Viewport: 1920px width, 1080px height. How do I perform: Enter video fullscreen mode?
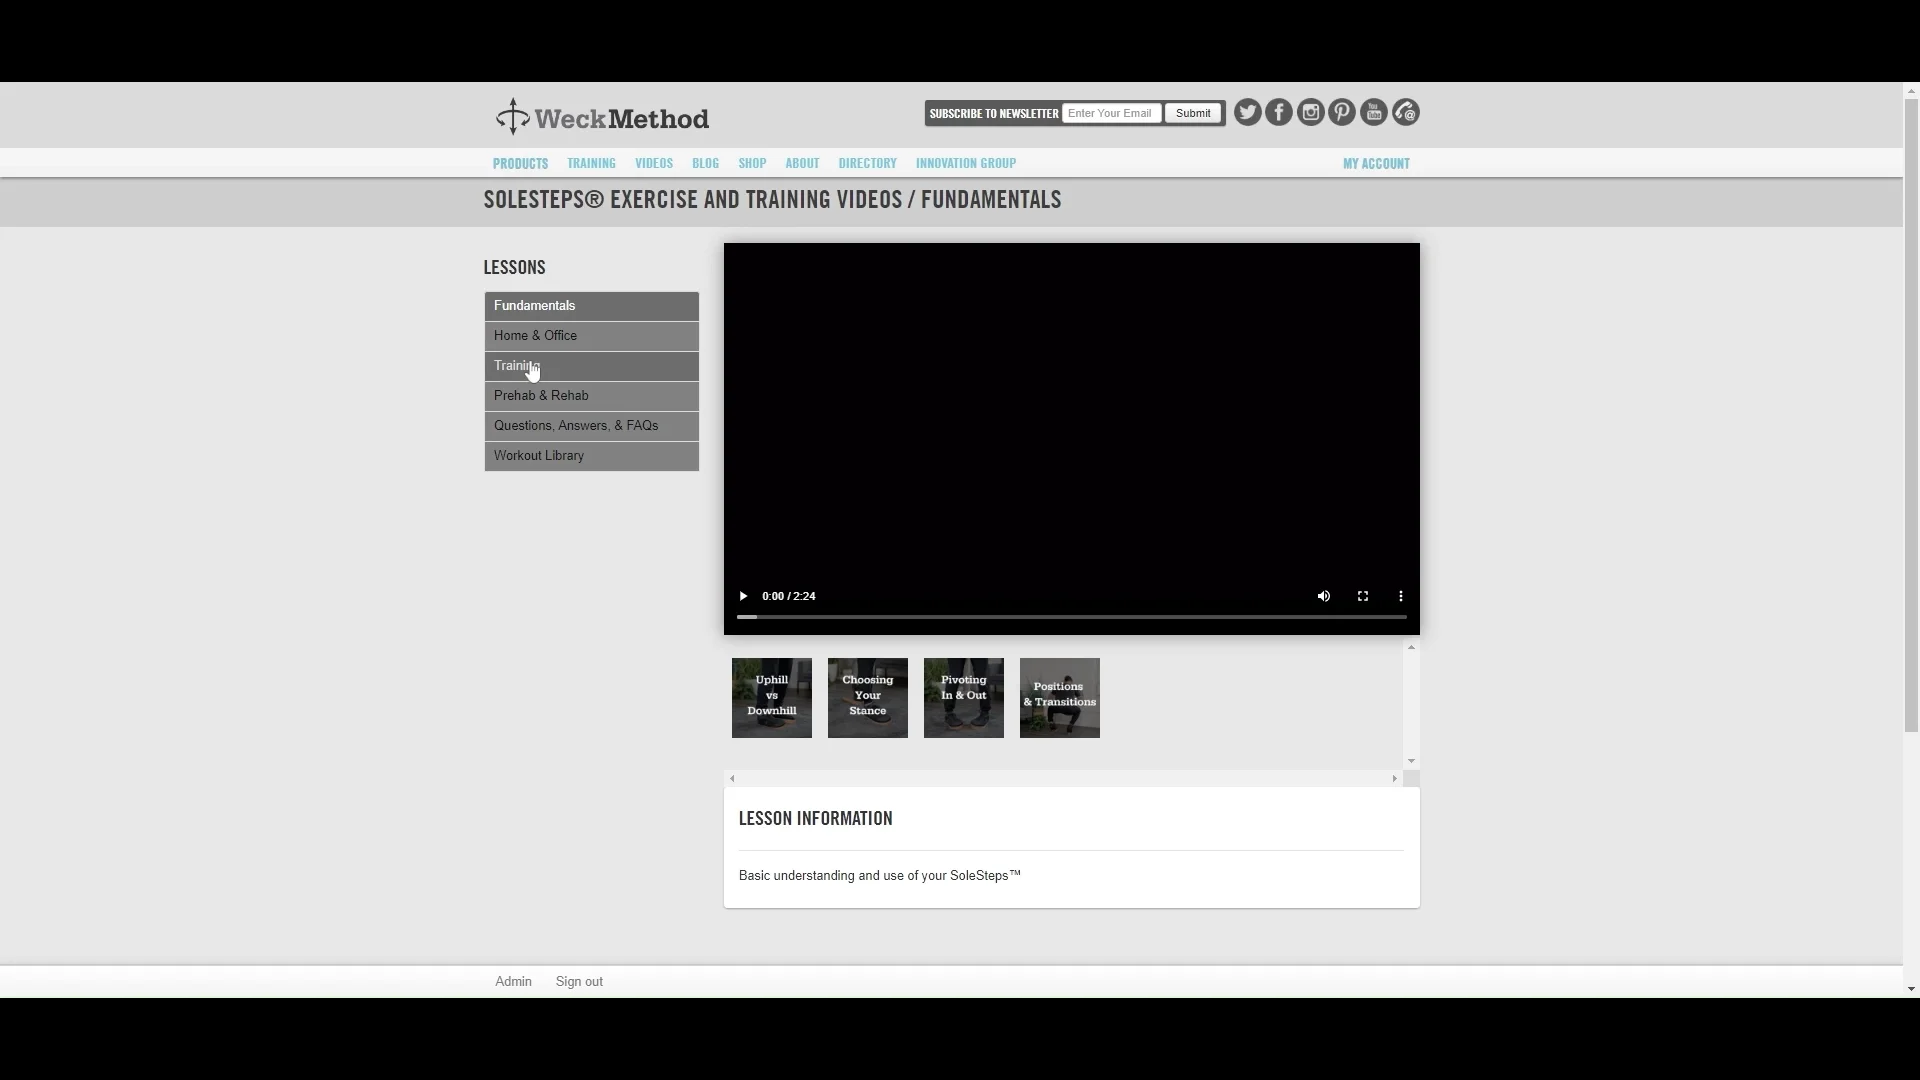pos(1363,596)
